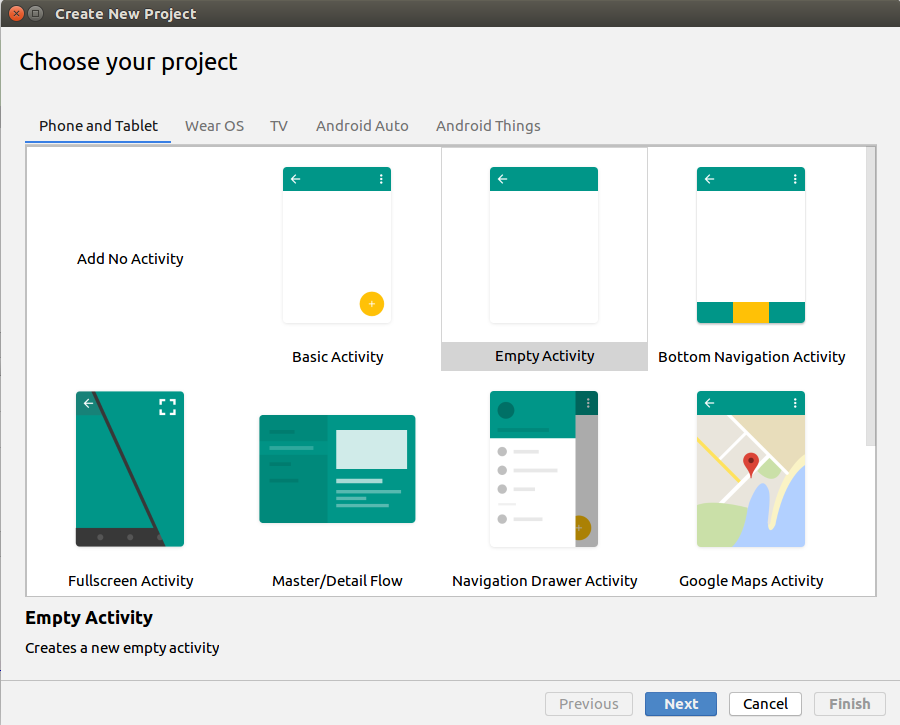Click the yellow plus FAB in Basic Activity preview
This screenshot has width=900, height=725.
[x=372, y=304]
